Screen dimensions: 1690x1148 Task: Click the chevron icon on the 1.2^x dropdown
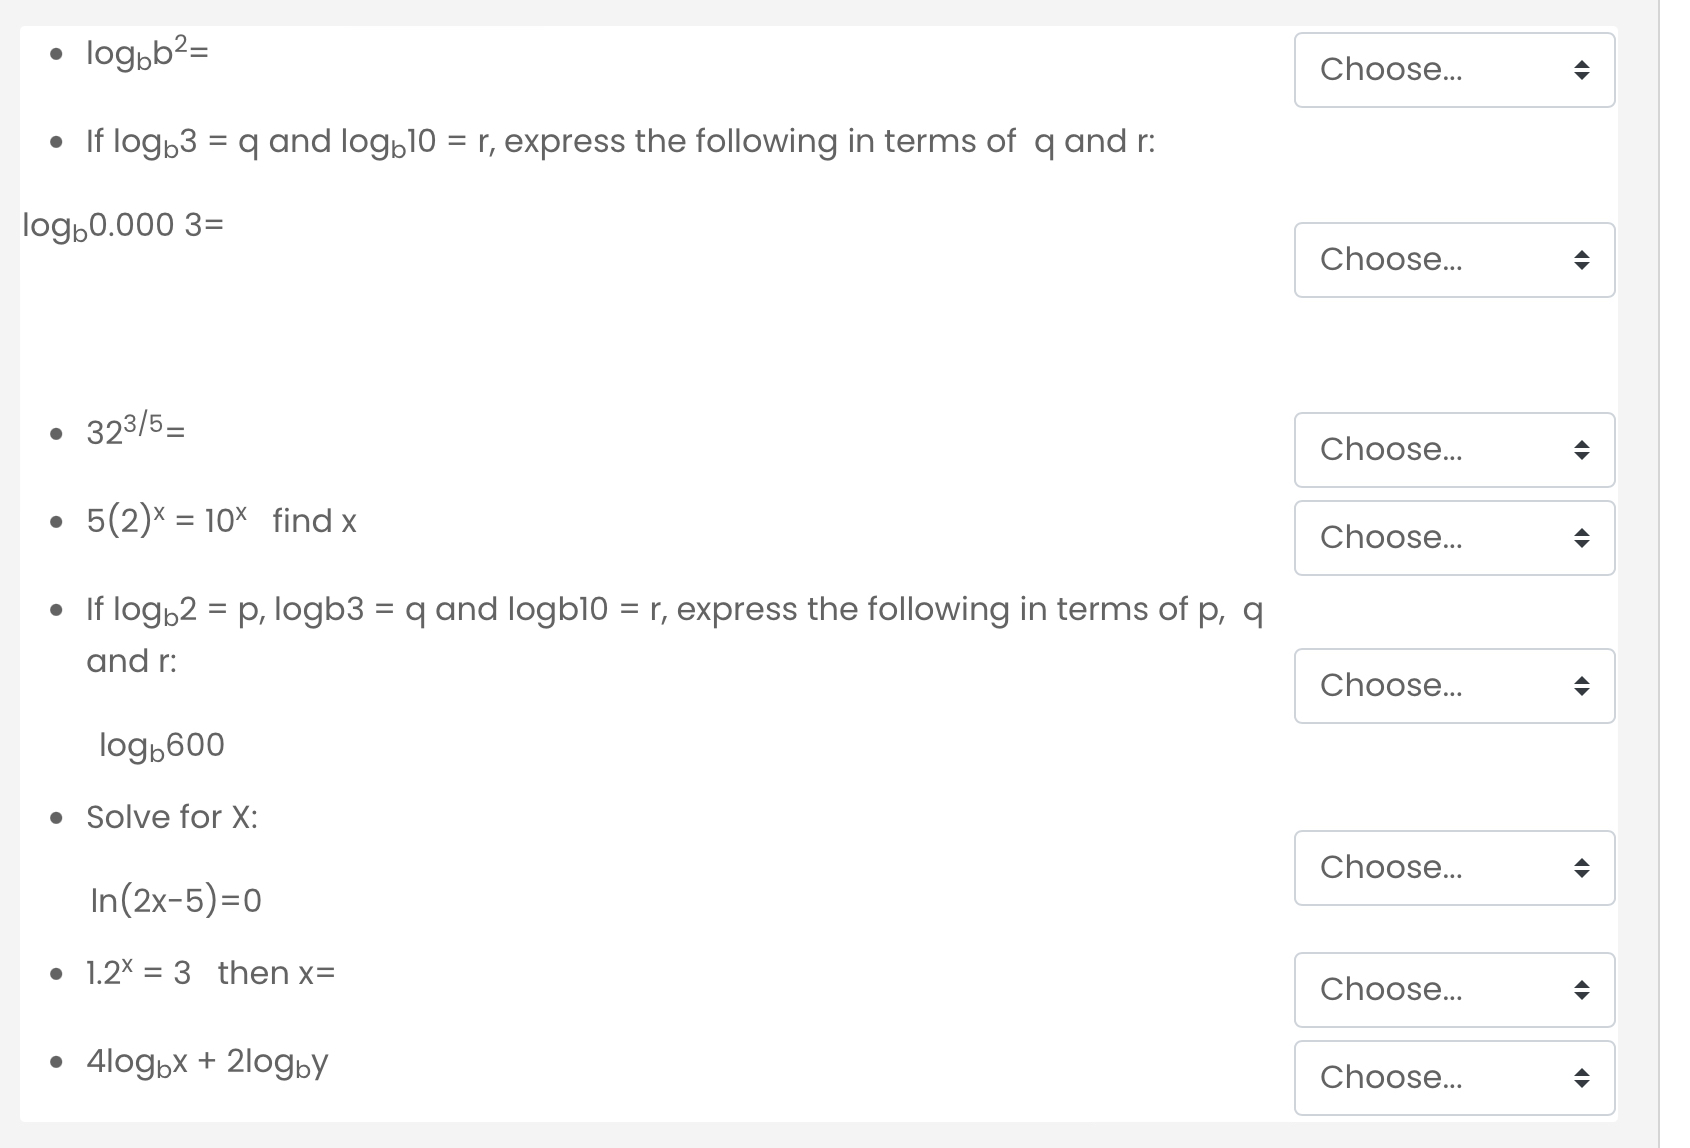tap(1581, 990)
